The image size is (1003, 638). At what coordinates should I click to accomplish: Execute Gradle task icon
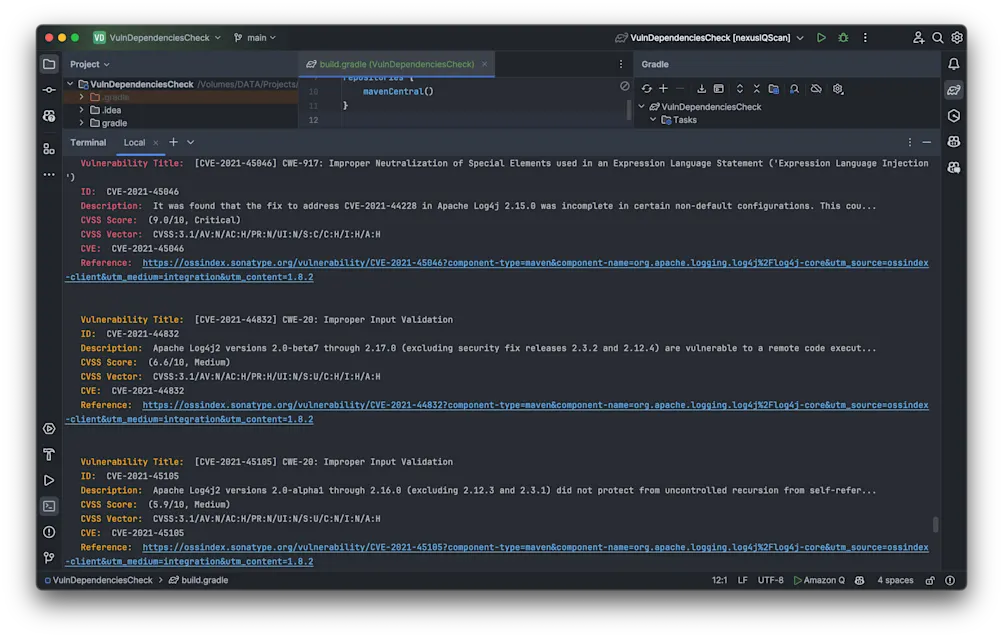click(719, 89)
